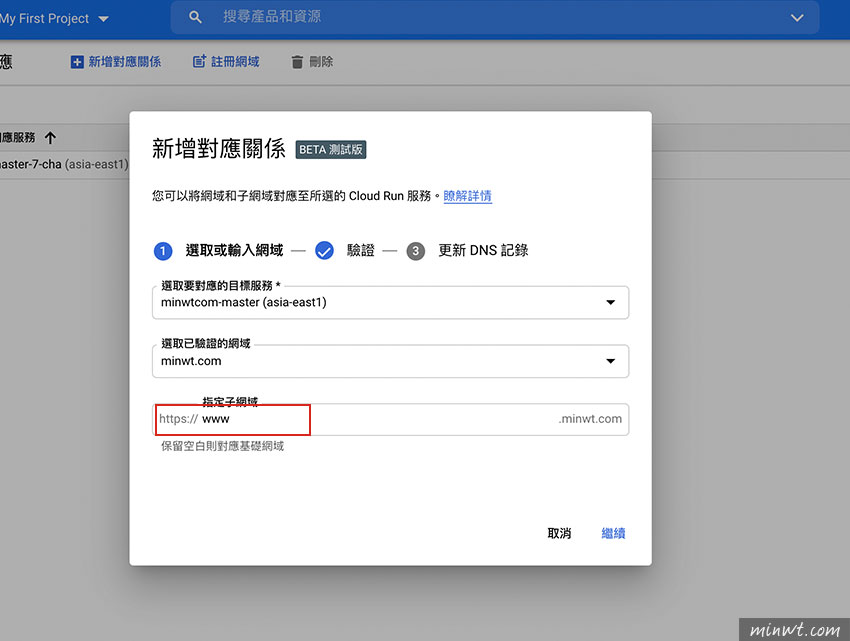Select the aster-7-cha (asia-east1) row text
Viewport: 850px width, 641px height.
click(x=64, y=164)
